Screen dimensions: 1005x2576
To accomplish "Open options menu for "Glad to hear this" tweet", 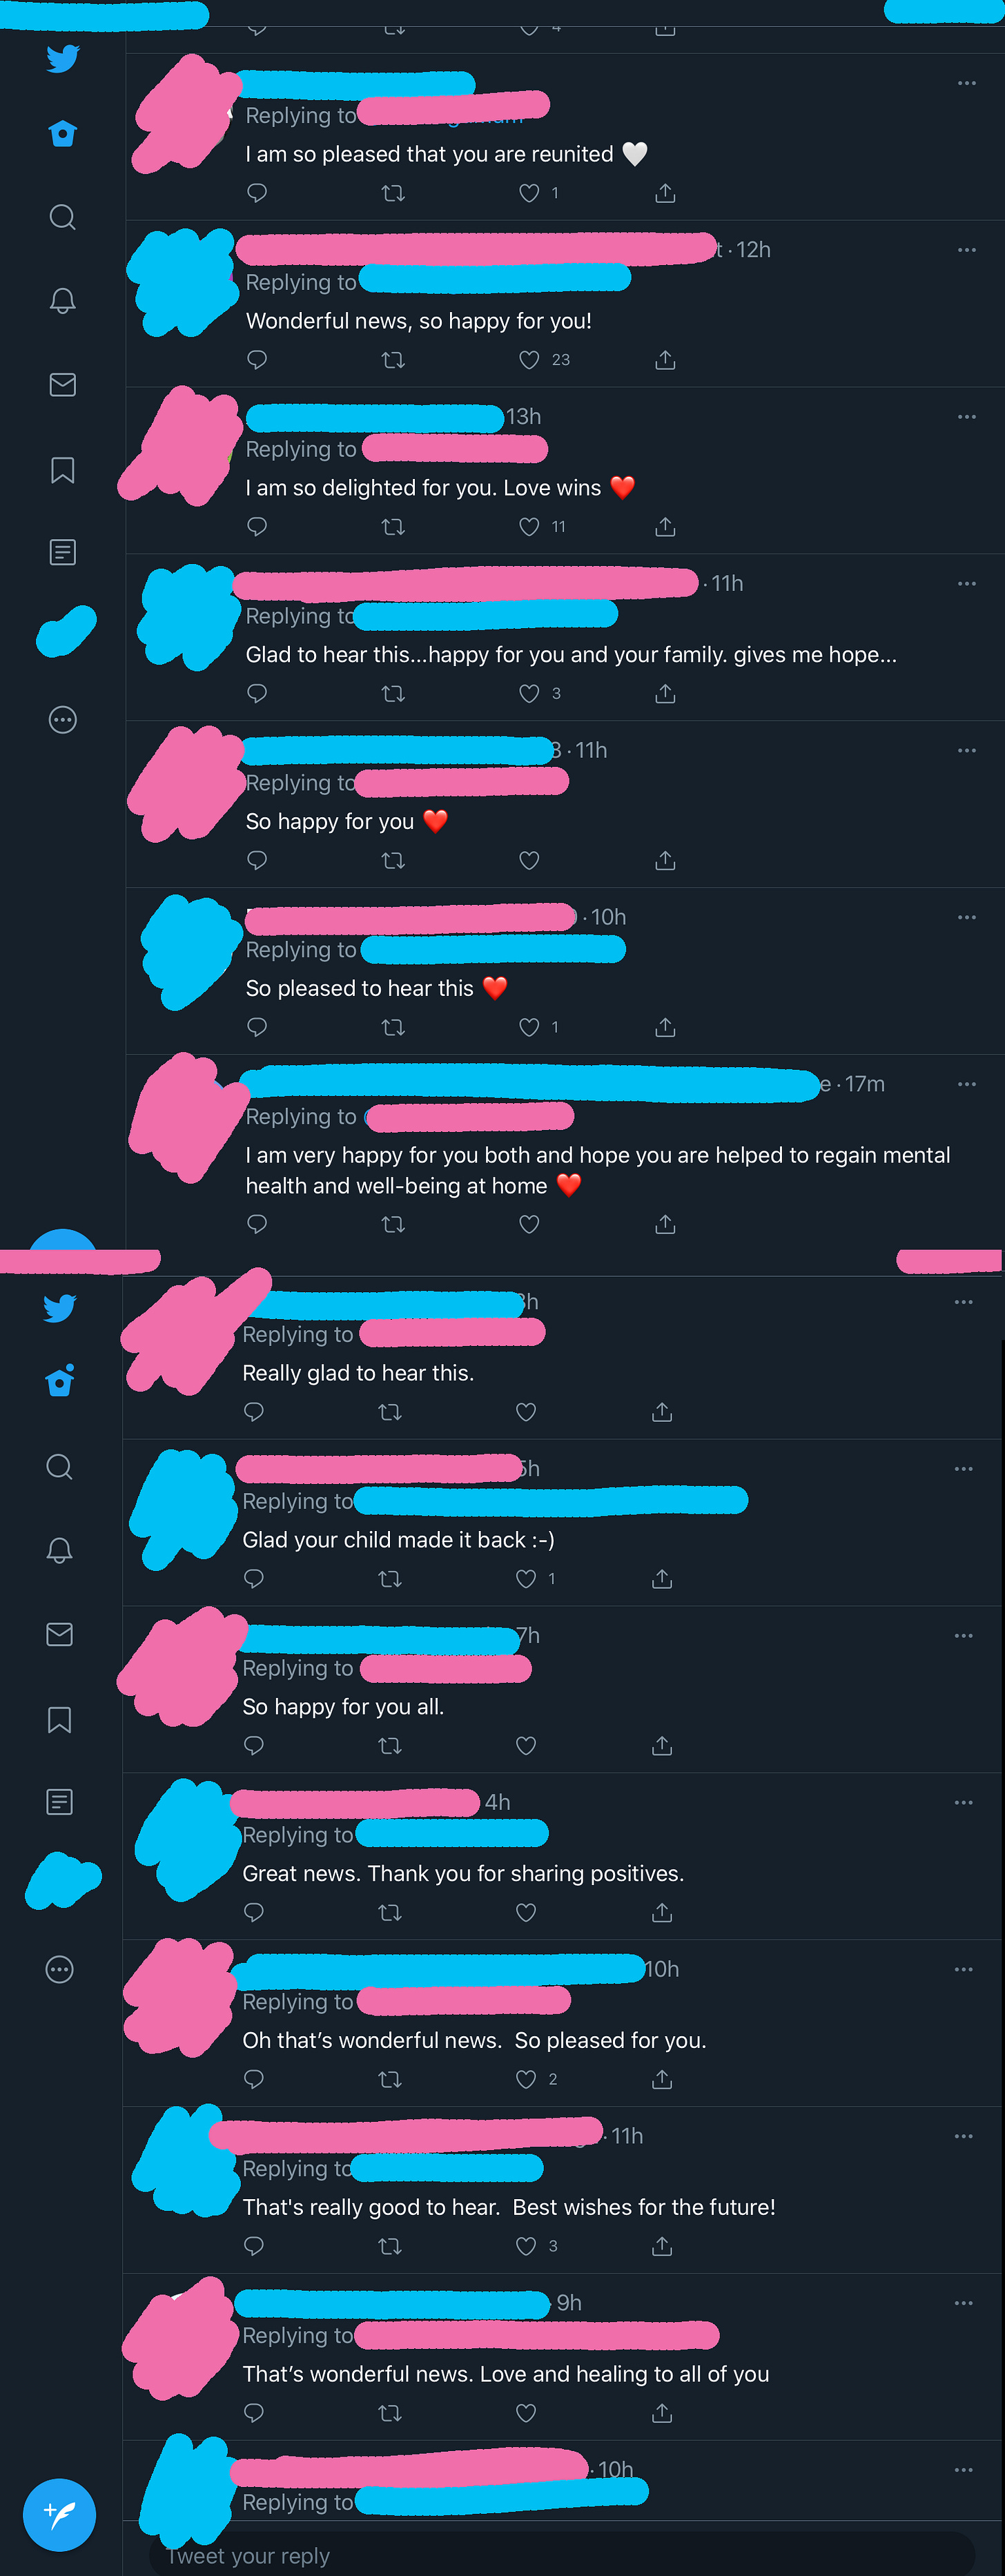I will [x=966, y=583].
